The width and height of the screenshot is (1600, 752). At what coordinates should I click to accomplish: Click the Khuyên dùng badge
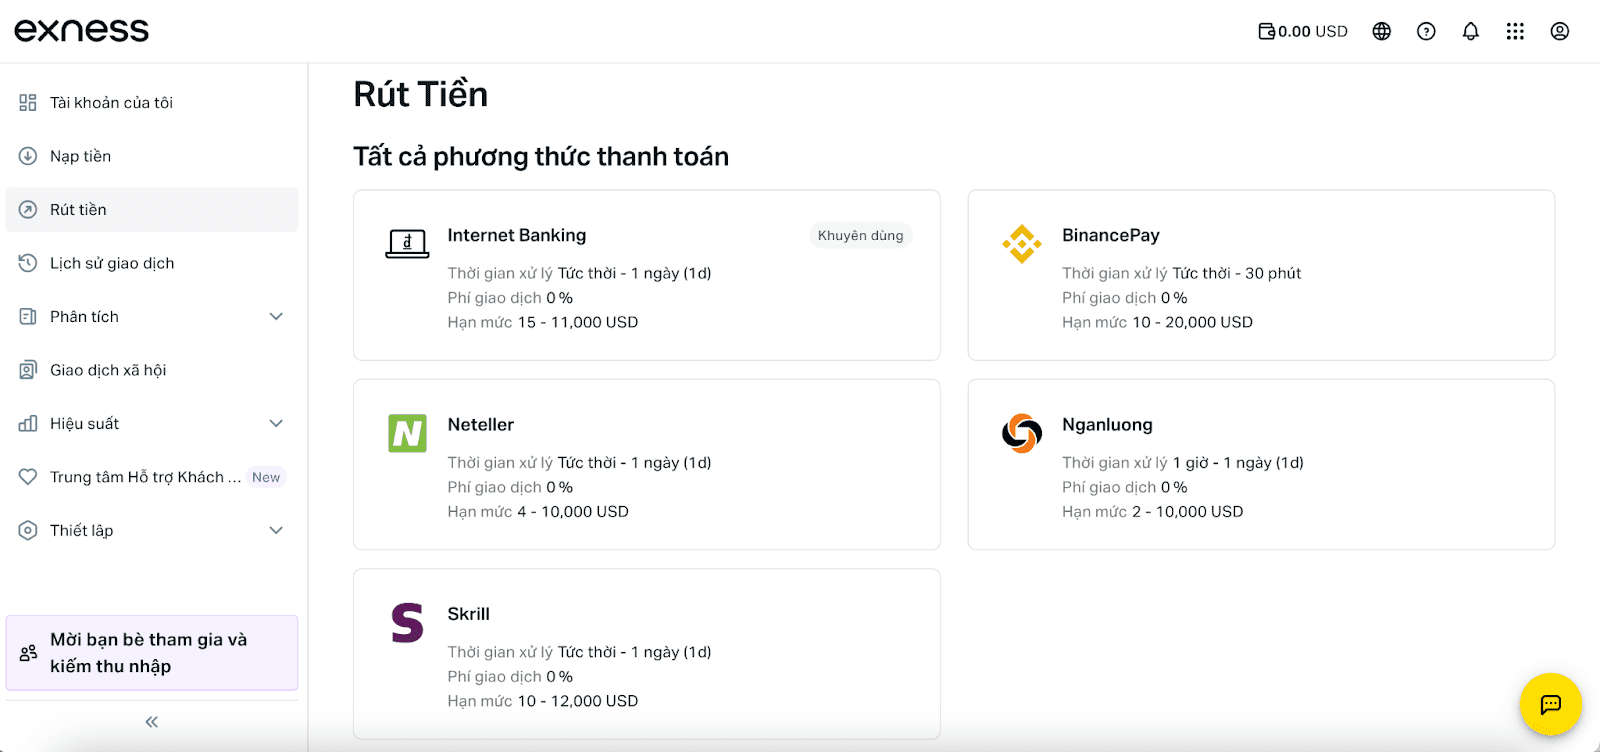click(860, 235)
